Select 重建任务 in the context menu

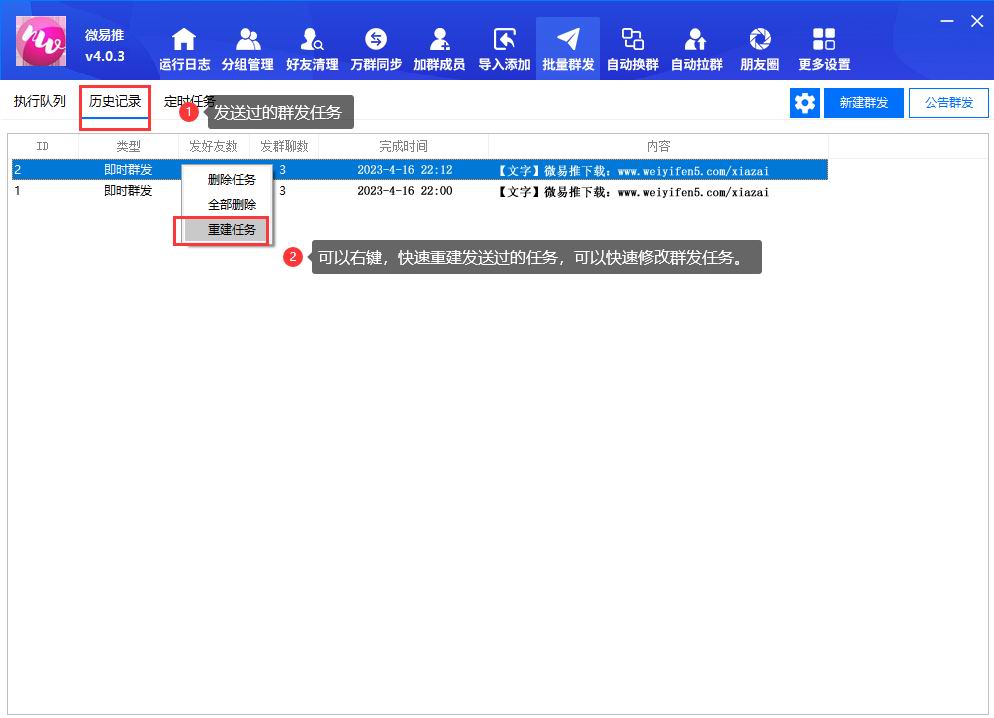pyautogui.click(x=231, y=230)
